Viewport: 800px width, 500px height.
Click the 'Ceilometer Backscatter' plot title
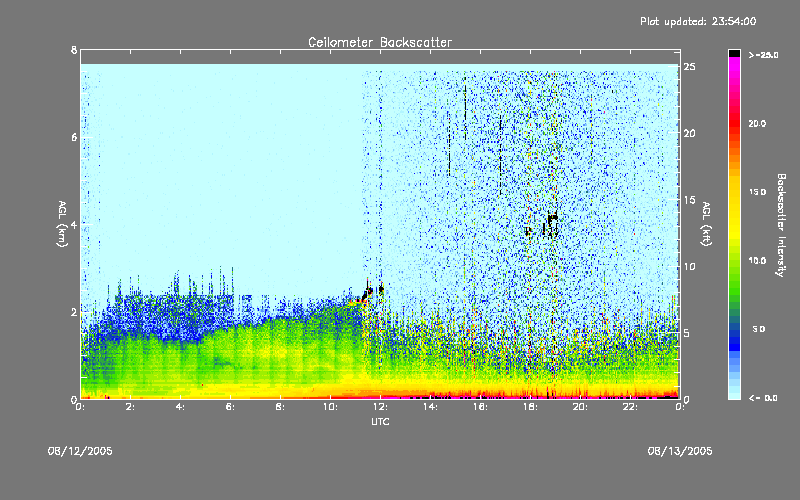[380, 42]
